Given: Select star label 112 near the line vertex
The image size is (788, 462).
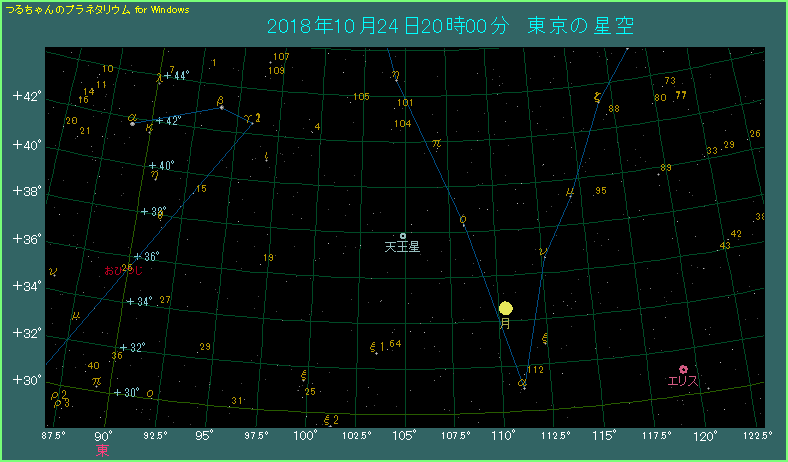Looking at the screenshot, I should (535, 370).
